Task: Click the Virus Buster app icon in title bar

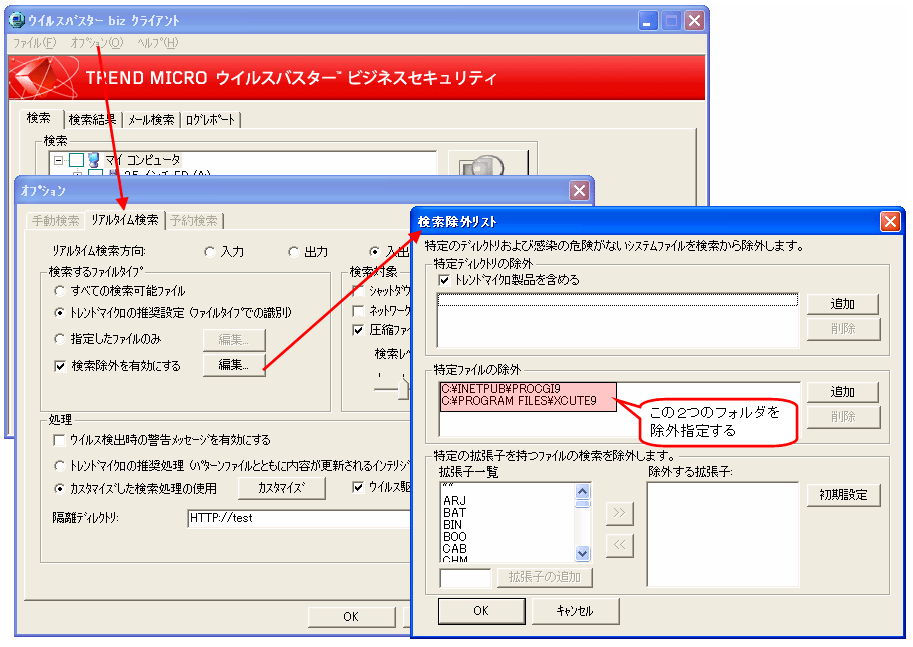Action: click(x=17, y=20)
